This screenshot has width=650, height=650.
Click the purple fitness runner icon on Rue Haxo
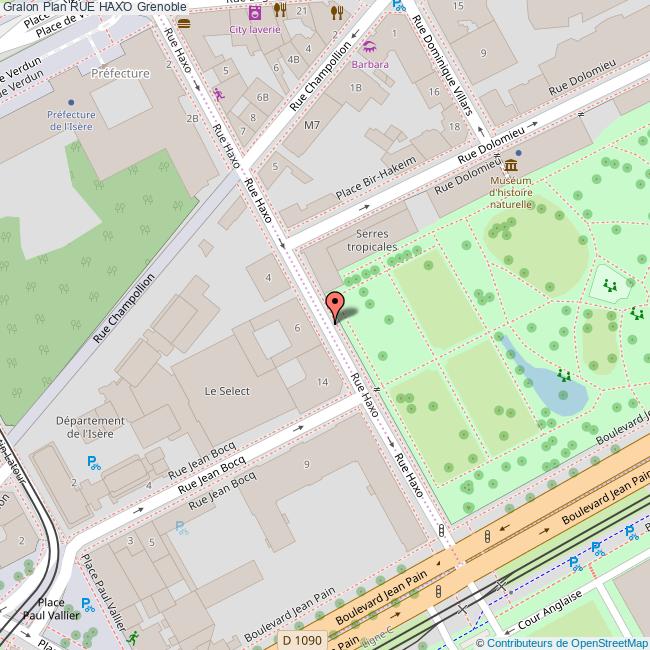219,95
